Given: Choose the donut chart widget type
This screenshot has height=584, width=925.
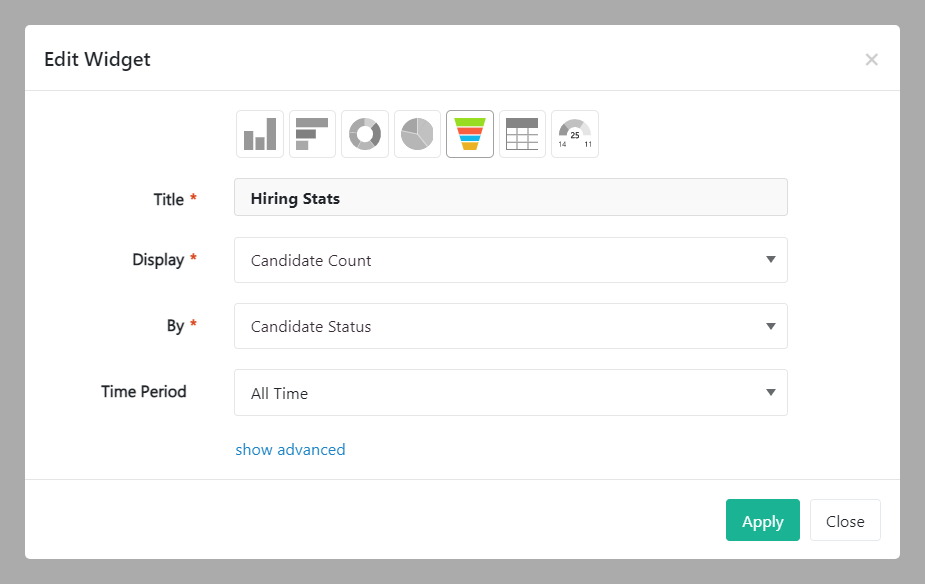Looking at the screenshot, I should [365, 134].
